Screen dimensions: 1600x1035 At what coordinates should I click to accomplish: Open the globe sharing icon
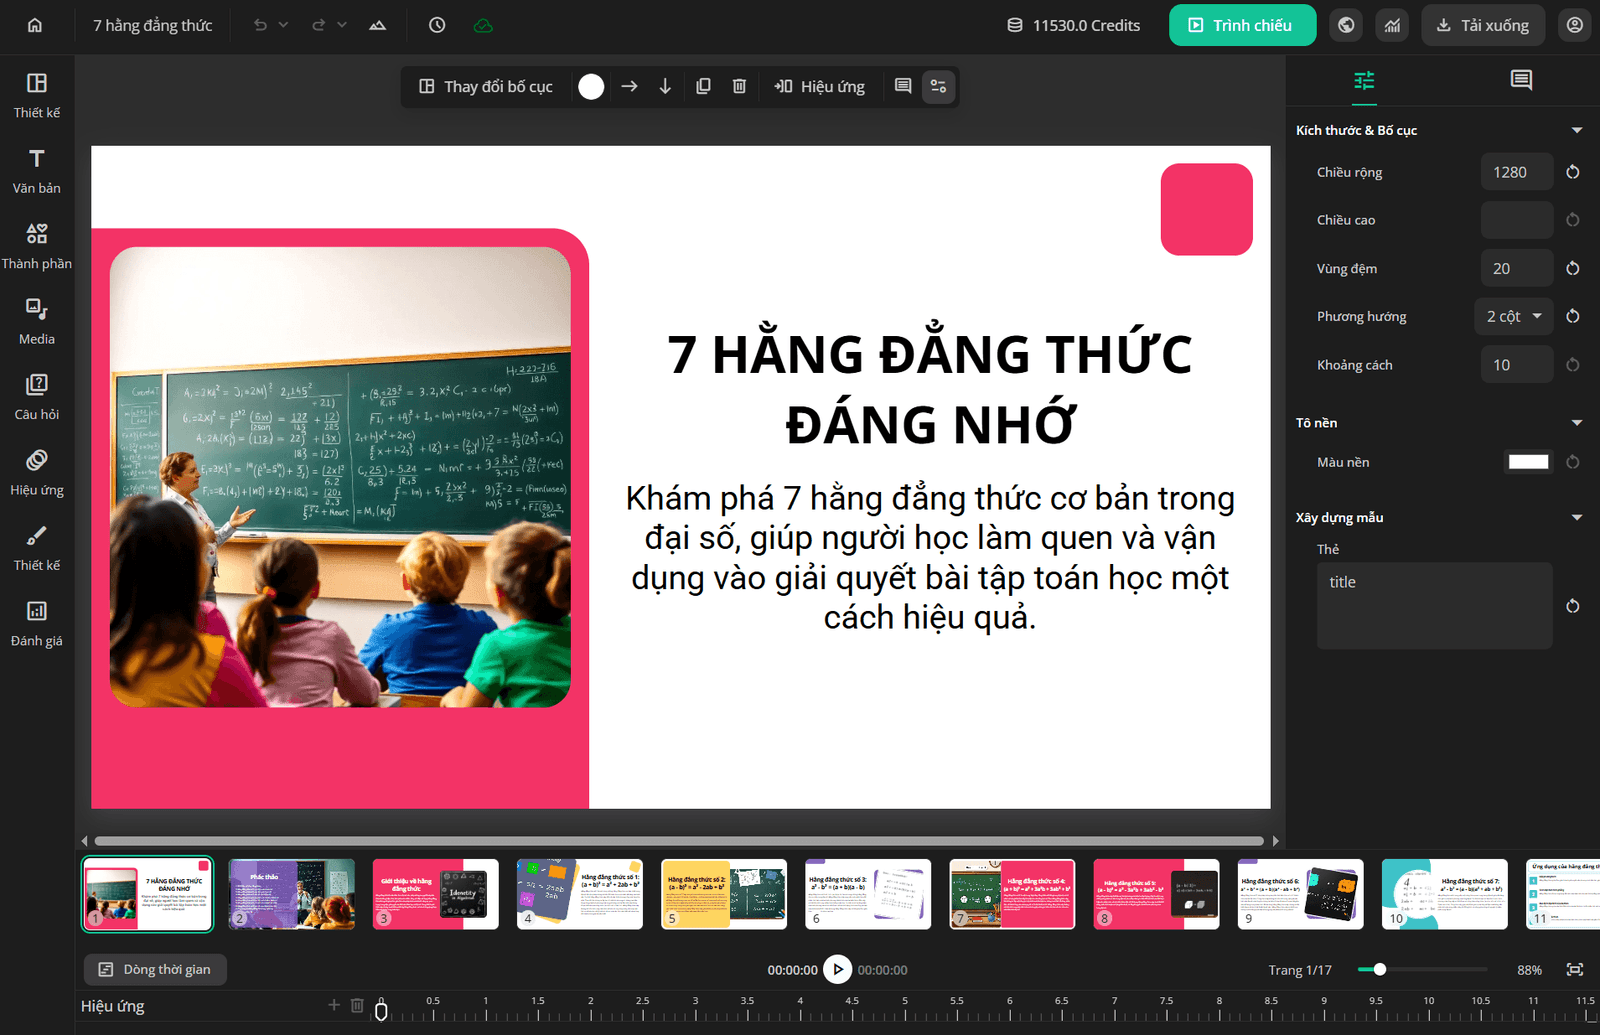click(x=1347, y=25)
